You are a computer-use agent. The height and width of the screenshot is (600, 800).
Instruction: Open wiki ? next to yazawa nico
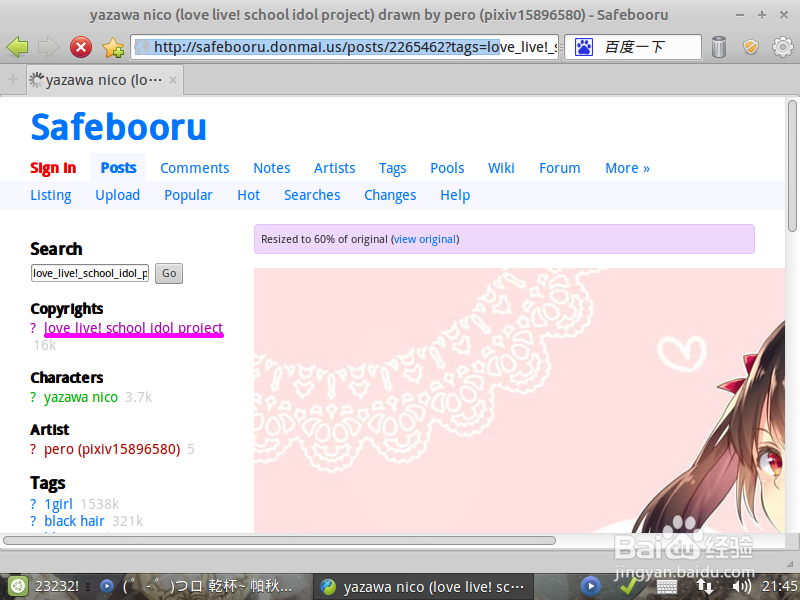click(x=33, y=397)
